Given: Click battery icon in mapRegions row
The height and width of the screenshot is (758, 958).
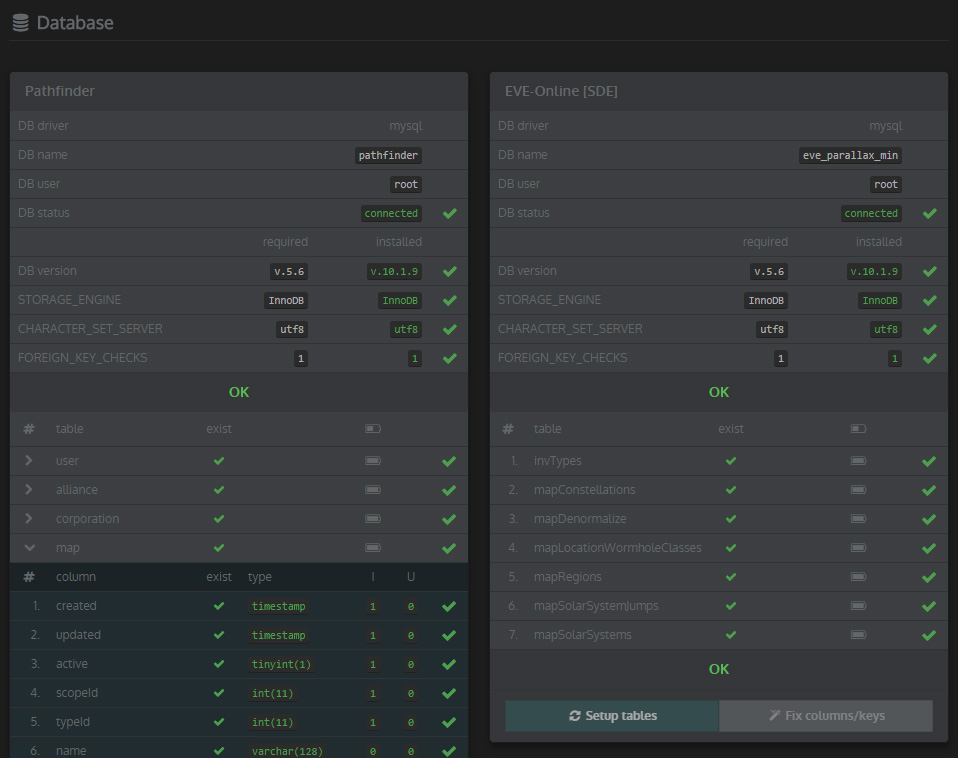Looking at the screenshot, I should pos(858,577).
